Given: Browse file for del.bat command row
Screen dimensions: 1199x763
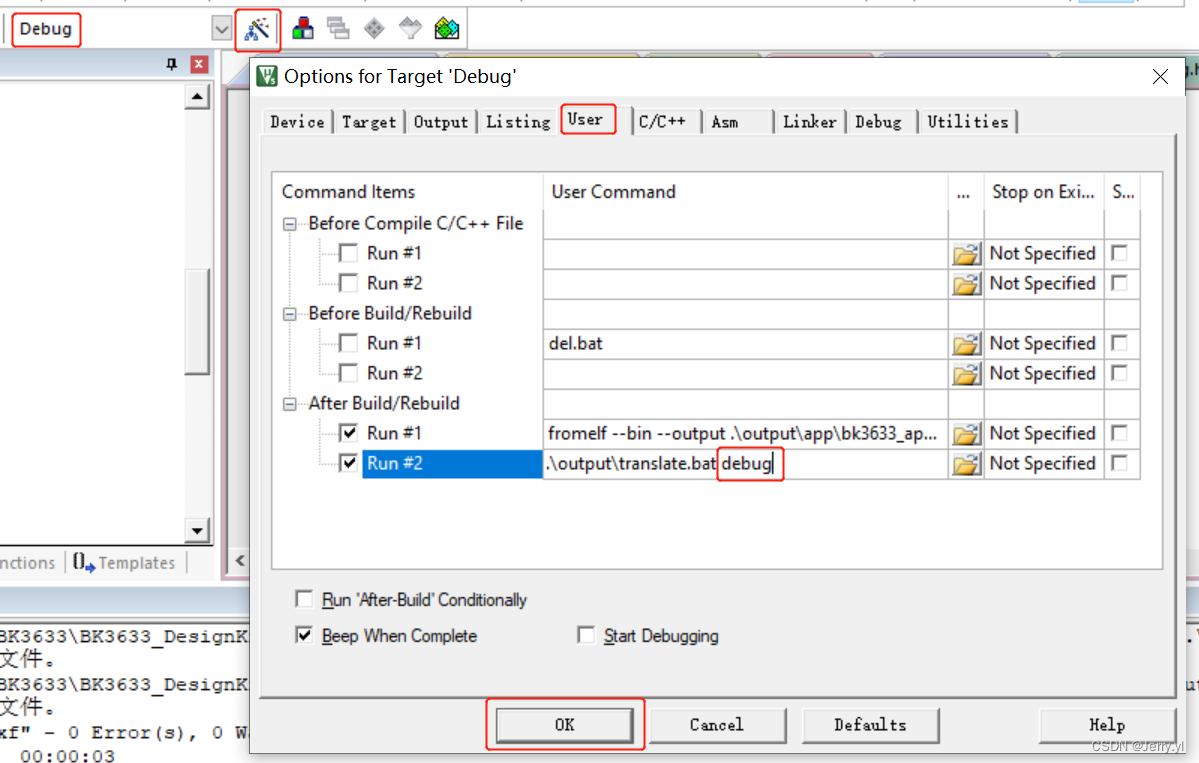Looking at the screenshot, I should point(967,344).
